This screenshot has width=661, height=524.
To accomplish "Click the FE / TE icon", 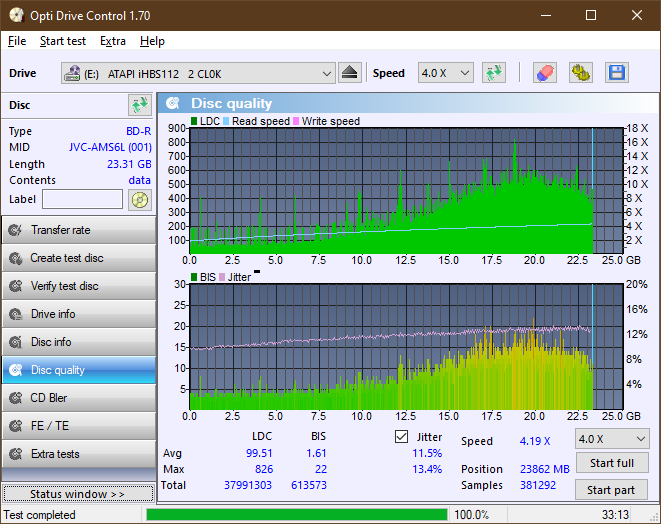I will point(16,426).
